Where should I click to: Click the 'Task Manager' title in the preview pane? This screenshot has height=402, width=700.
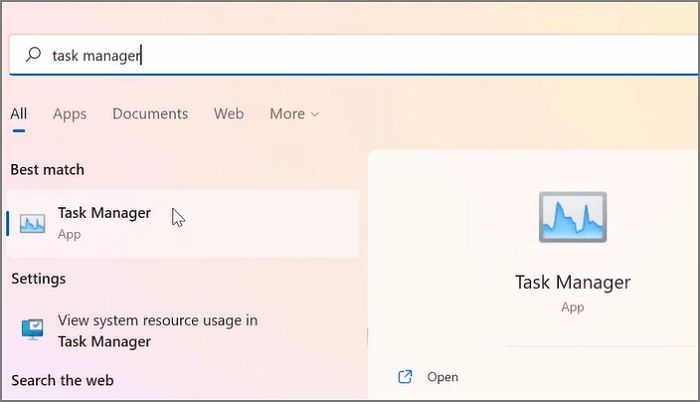click(x=573, y=282)
